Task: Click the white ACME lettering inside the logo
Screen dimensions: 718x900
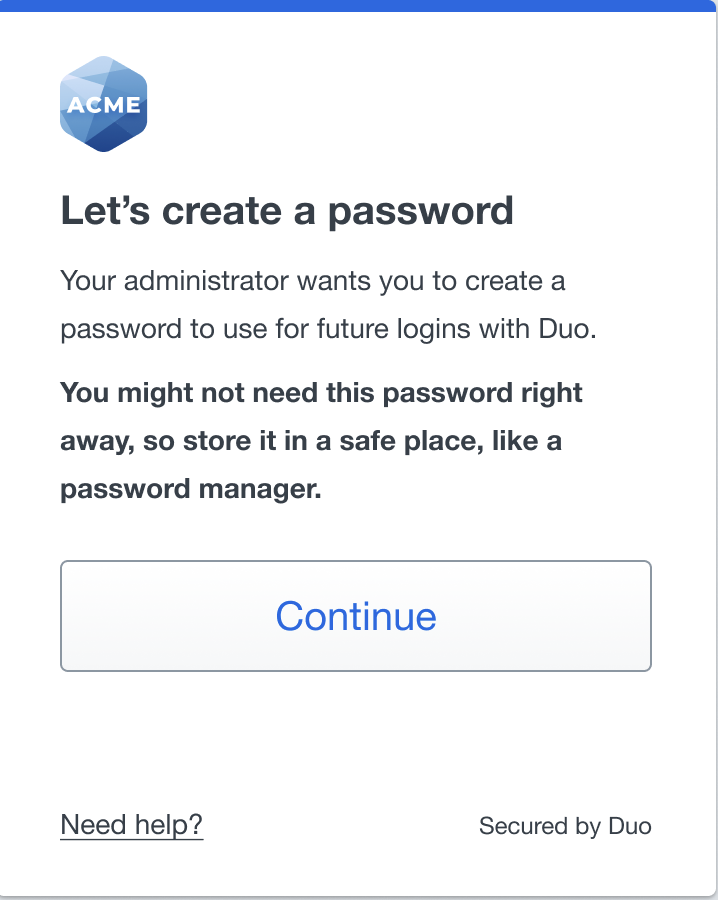Action: click(x=103, y=106)
